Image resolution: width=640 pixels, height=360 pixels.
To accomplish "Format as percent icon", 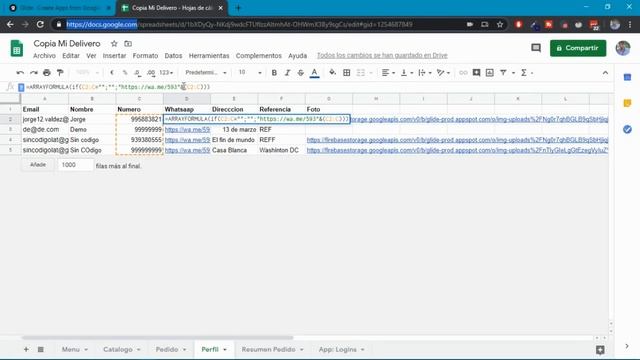I will (x=125, y=73).
